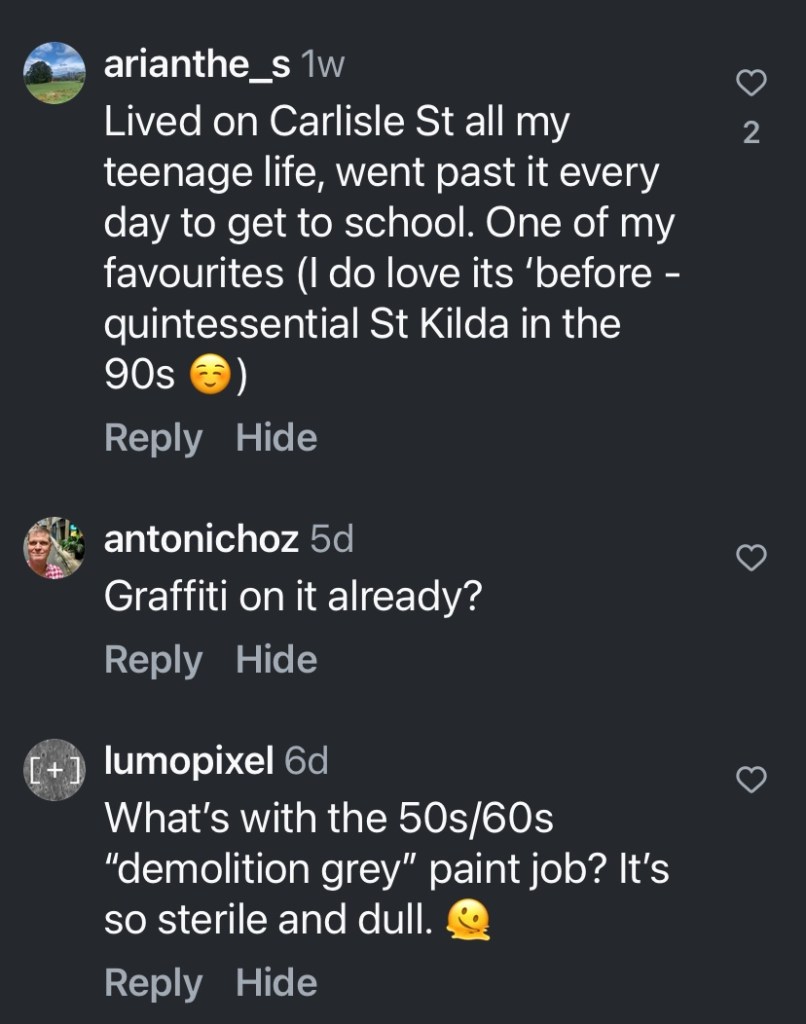Viewport: 806px width, 1024px height.
Task: Visit the lumopixel username link
Action: tap(189, 762)
